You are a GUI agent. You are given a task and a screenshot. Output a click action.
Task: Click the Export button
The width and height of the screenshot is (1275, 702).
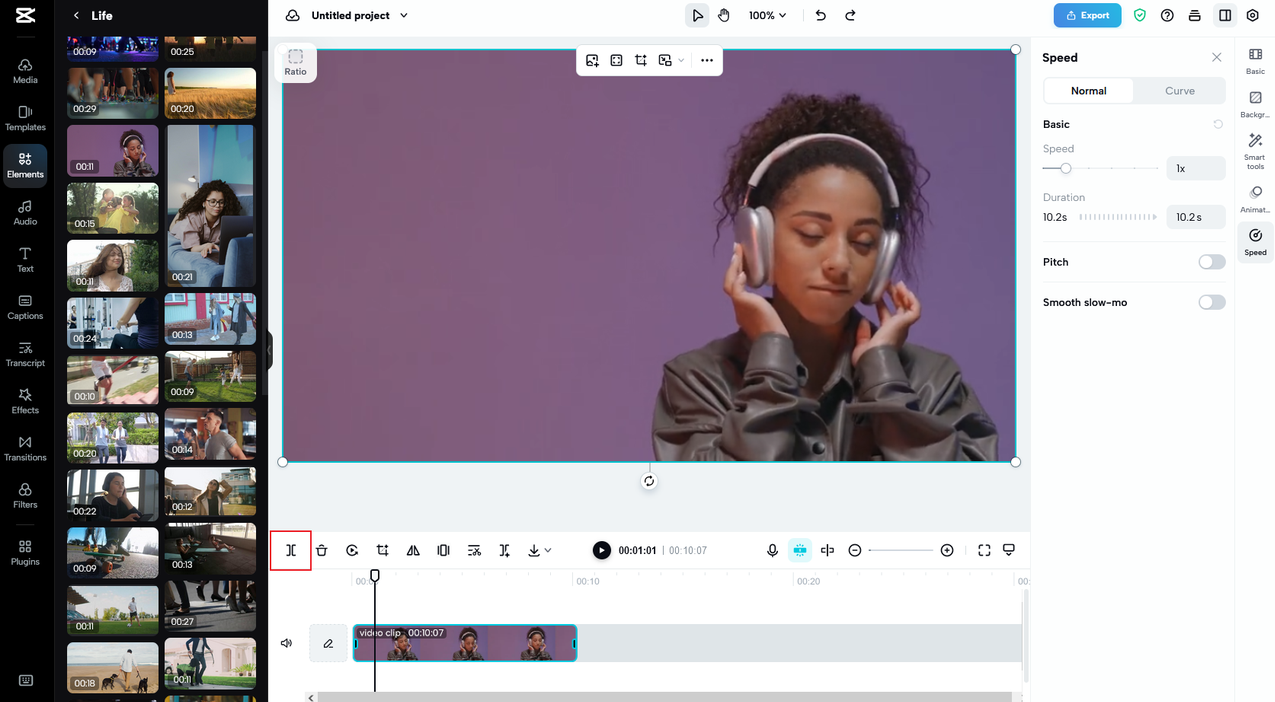(x=1087, y=15)
